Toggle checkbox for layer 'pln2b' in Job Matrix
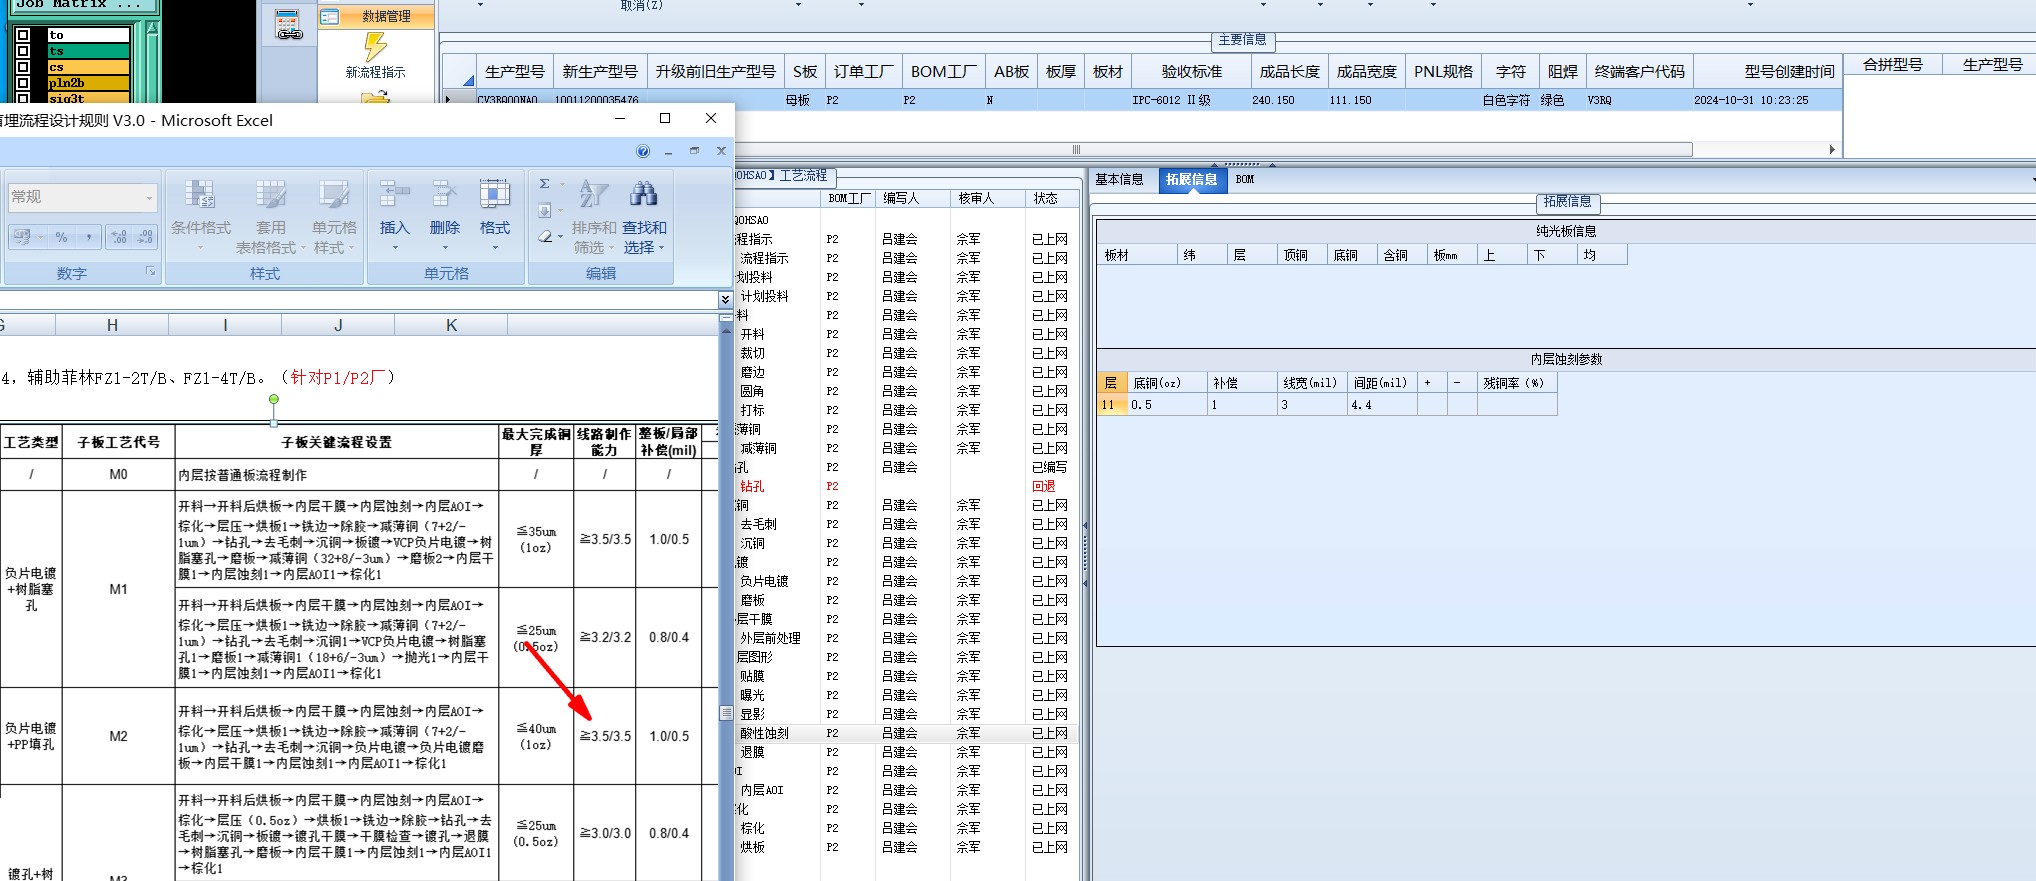 (23, 83)
